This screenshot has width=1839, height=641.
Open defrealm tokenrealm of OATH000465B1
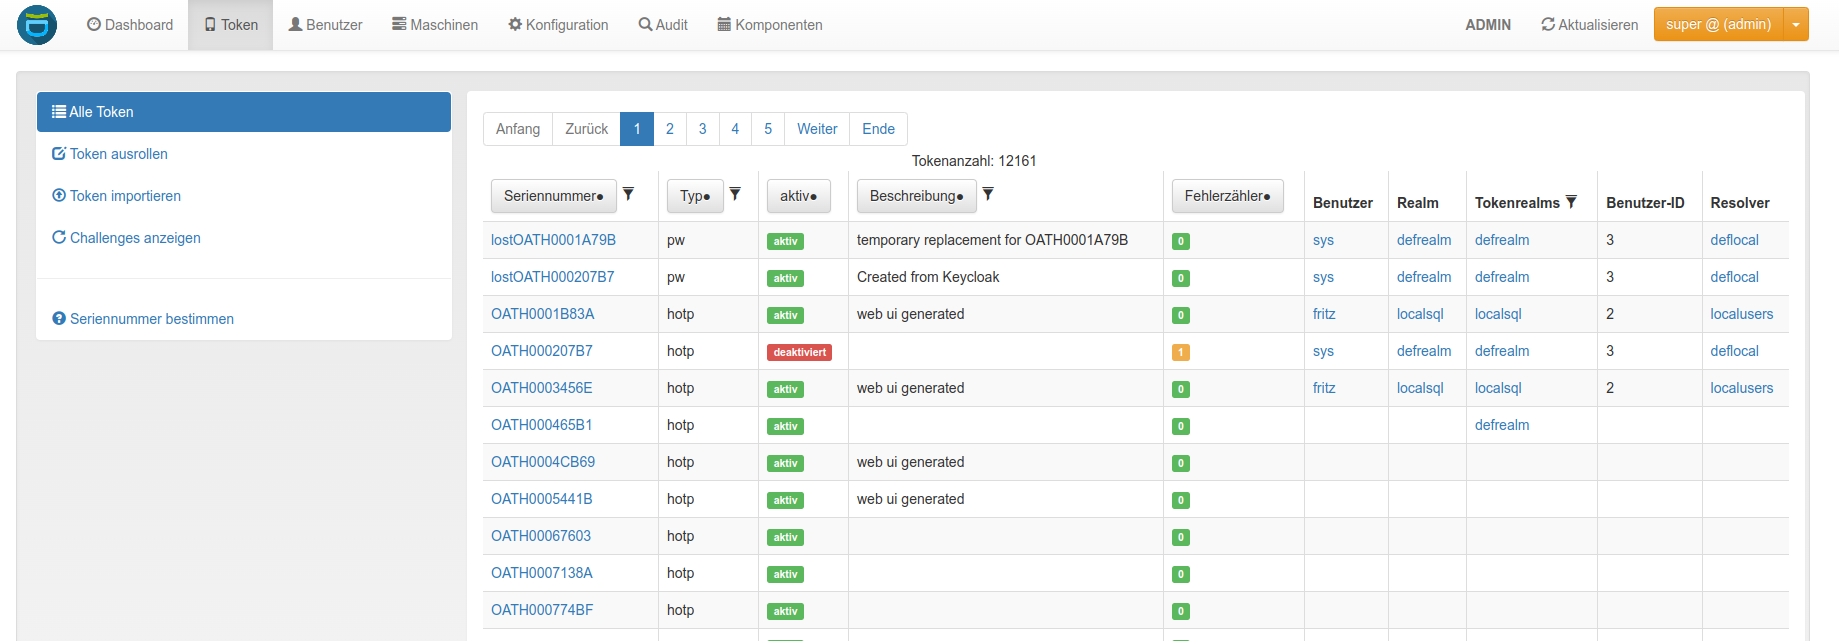(1502, 425)
